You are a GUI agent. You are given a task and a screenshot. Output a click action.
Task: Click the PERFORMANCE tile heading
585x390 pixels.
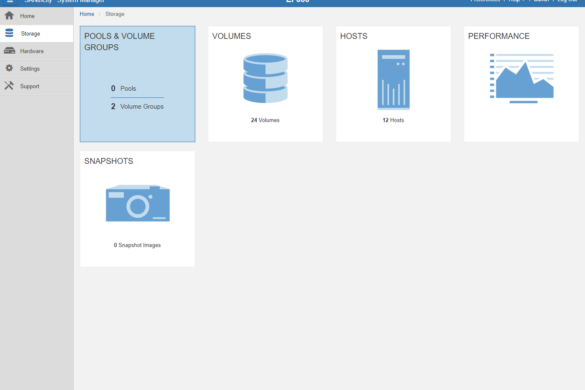tap(499, 36)
